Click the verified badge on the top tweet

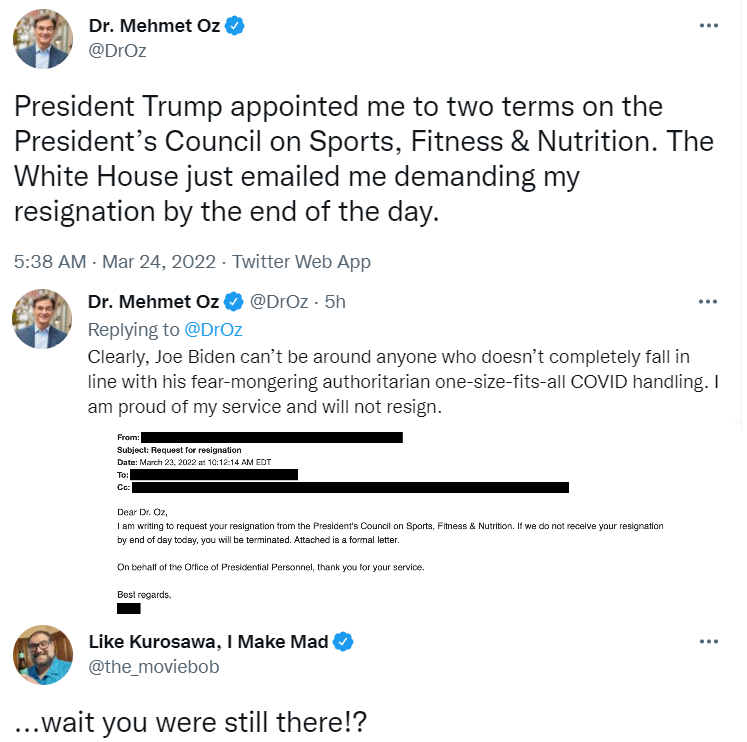tap(235, 27)
